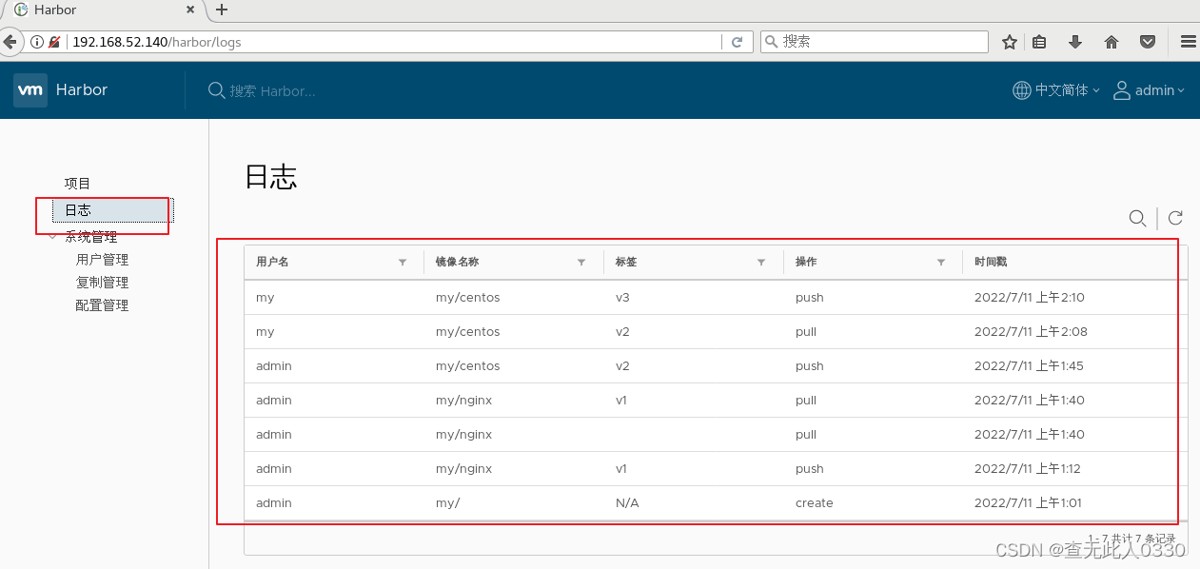This screenshot has height=569, width=1200.
Task: Click the timestamp 2022/7/11 上午1:01
Action: click(1028, 503)
